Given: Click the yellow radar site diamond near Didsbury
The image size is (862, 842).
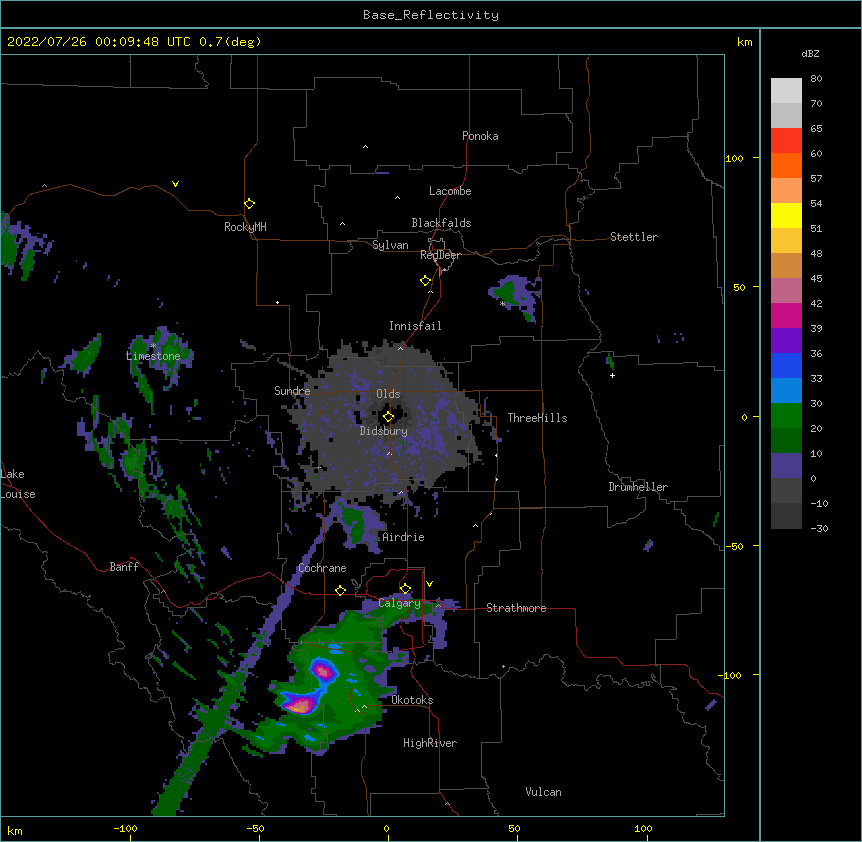Looking at the screenshot, I should coord(388,417).
